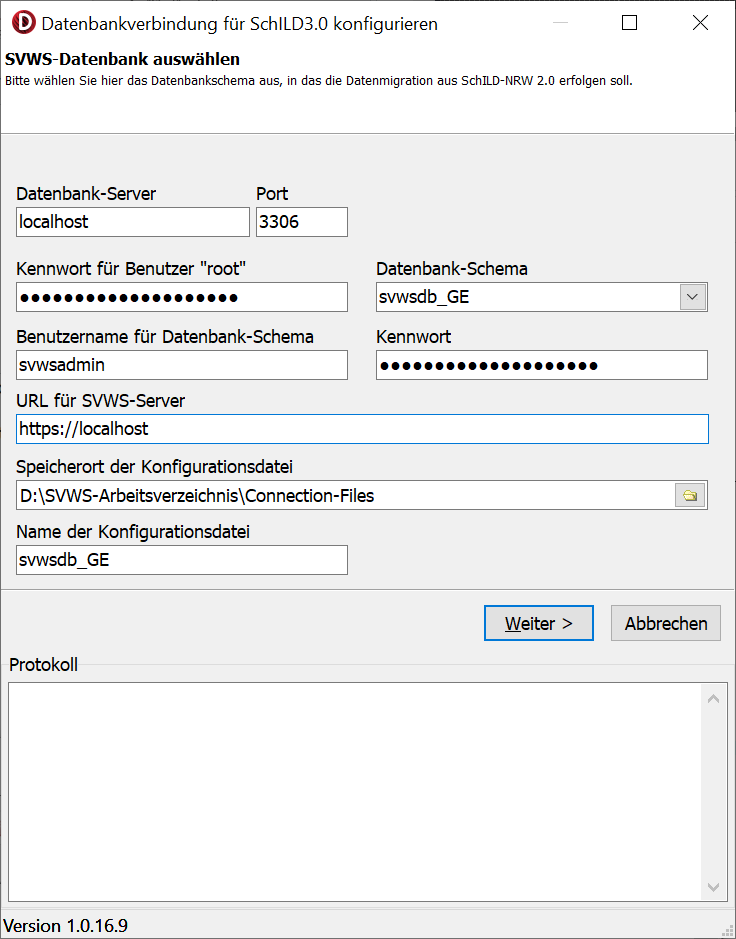This screenshot has height=939, width=736.
Task: Click the Protokoll scroll down arrow
Action: 713,887
